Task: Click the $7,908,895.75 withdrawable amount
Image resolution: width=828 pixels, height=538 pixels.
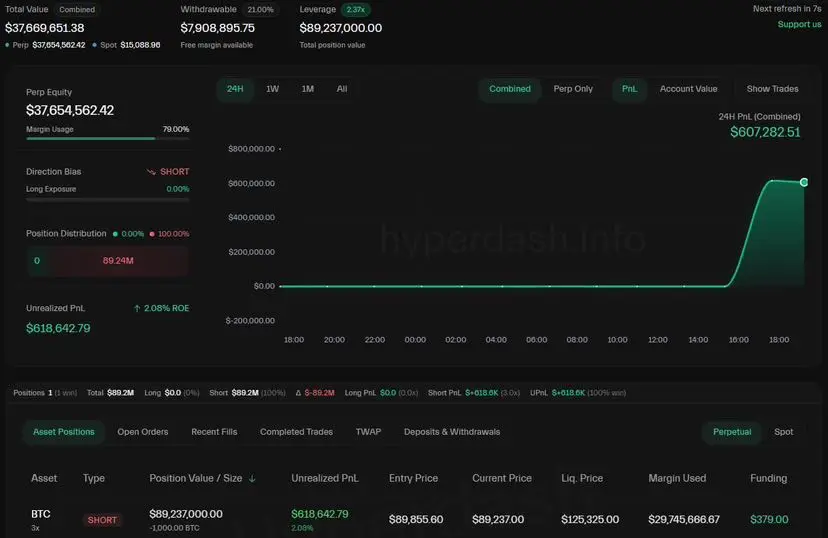Action: 218,28
